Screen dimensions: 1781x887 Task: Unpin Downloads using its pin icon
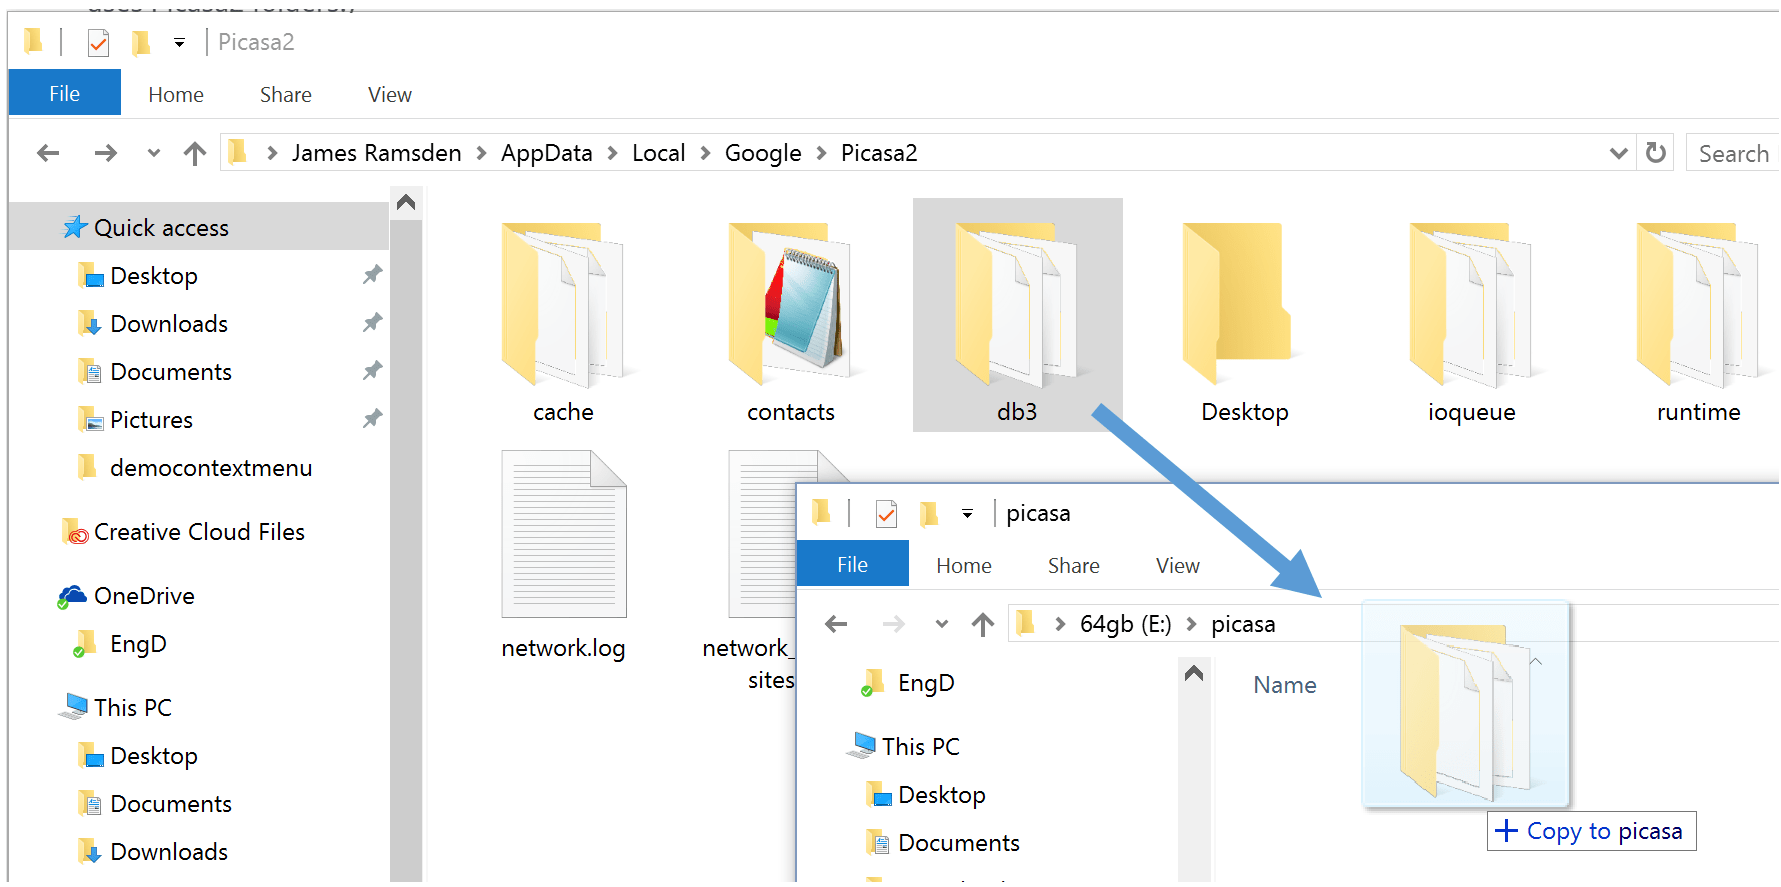pyautogui.click(x=372, y=322)
